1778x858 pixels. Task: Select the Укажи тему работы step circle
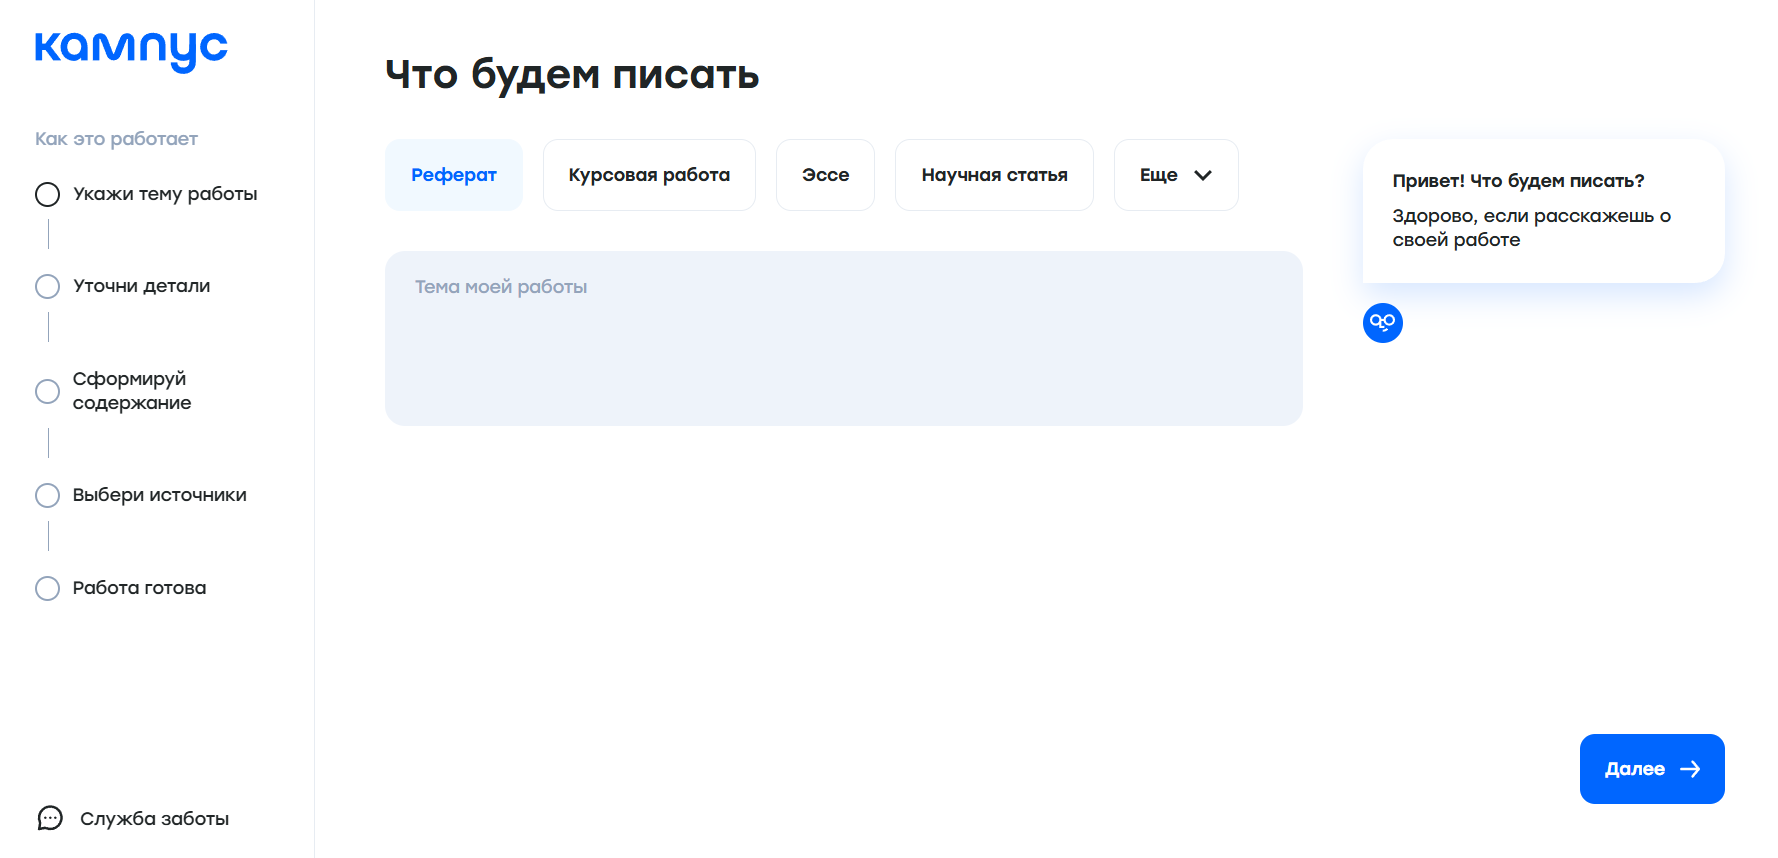tap(47, 194)
